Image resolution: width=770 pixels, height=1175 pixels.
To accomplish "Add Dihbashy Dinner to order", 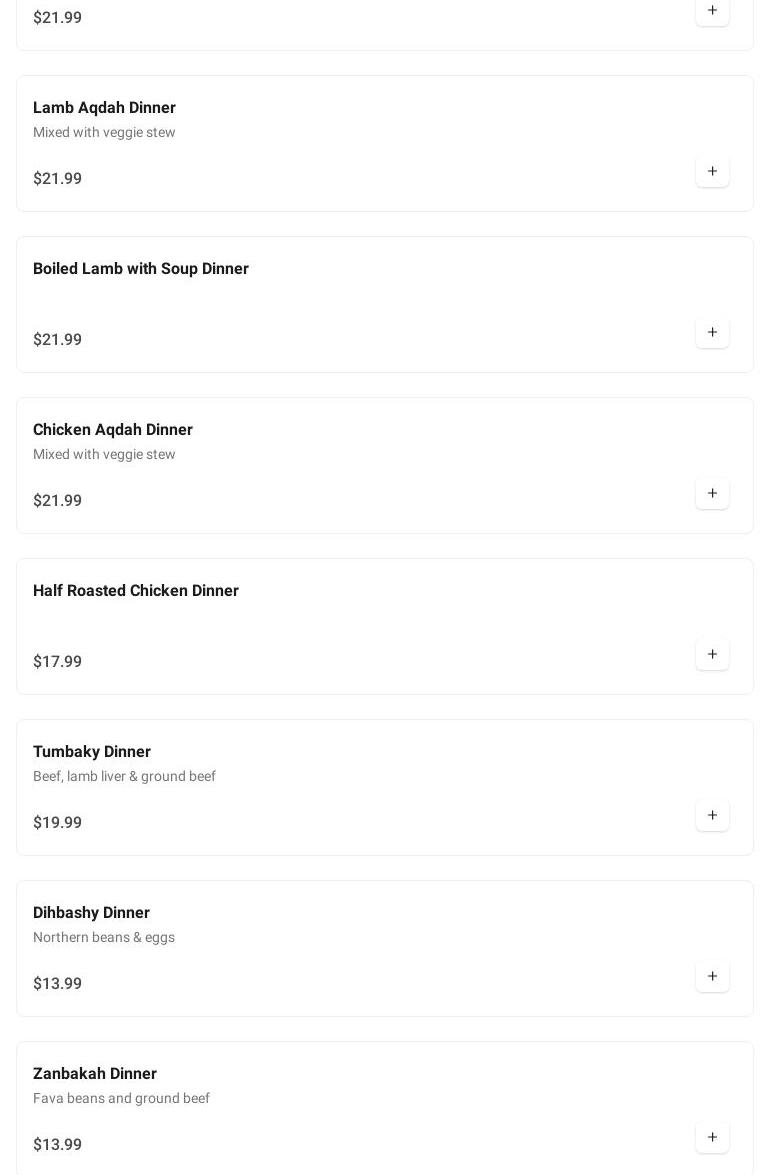I will (712, 976).
